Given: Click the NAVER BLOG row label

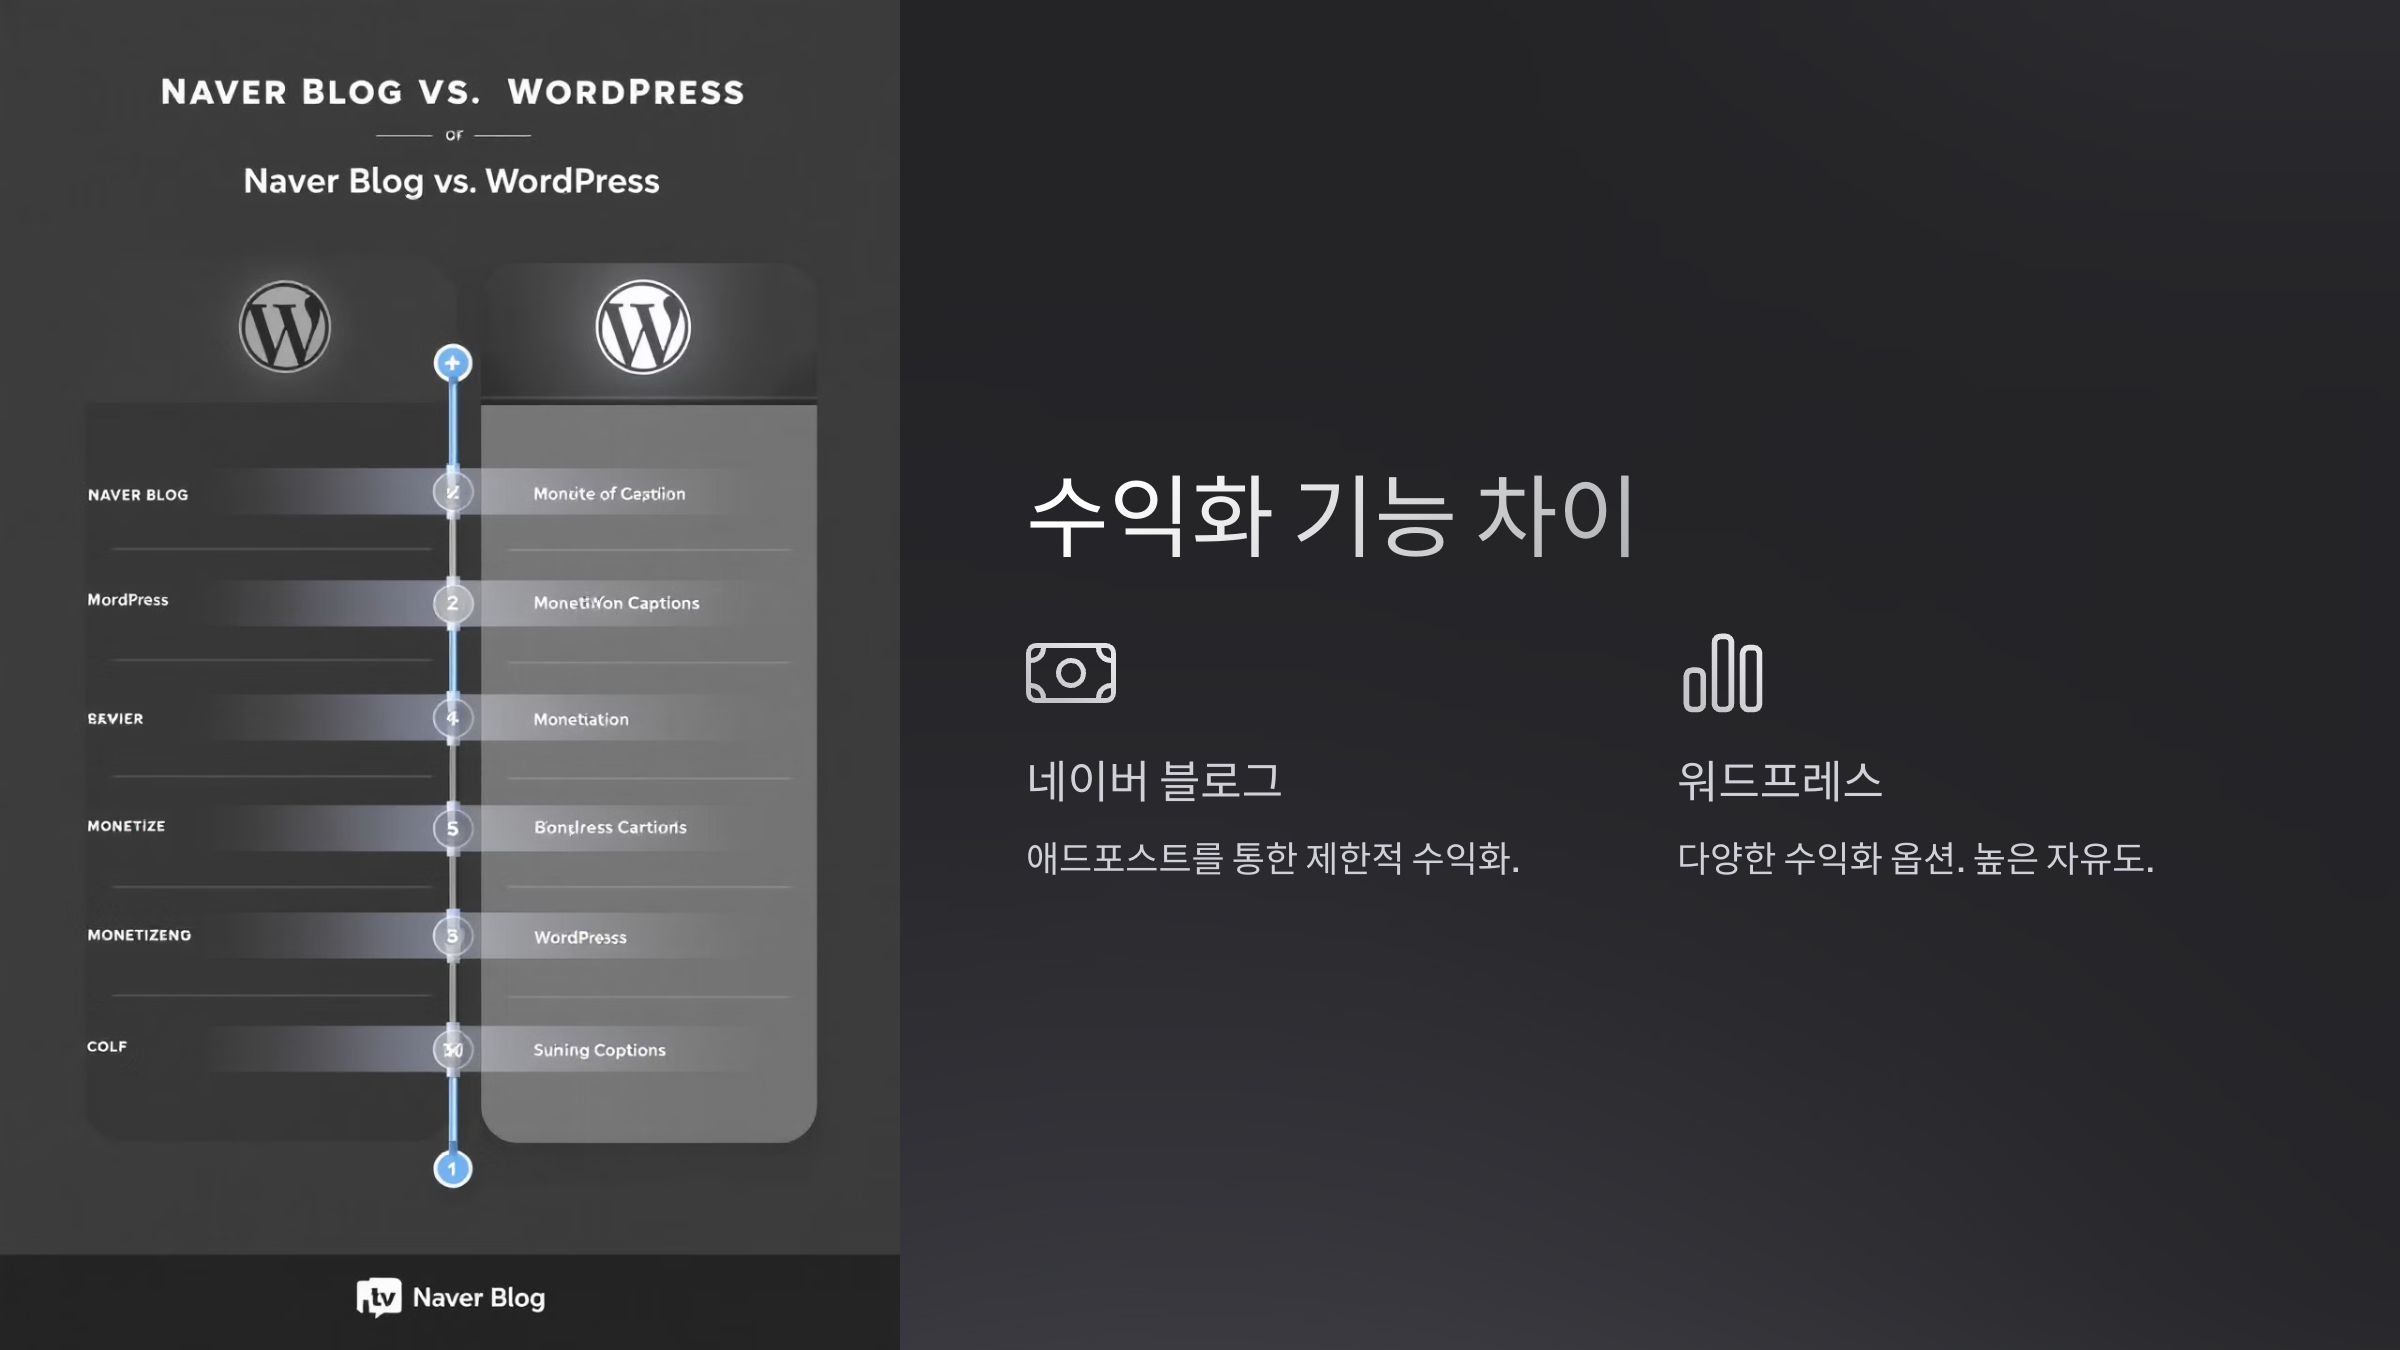Looking at the screenshot, I should [x=138, y=495].
